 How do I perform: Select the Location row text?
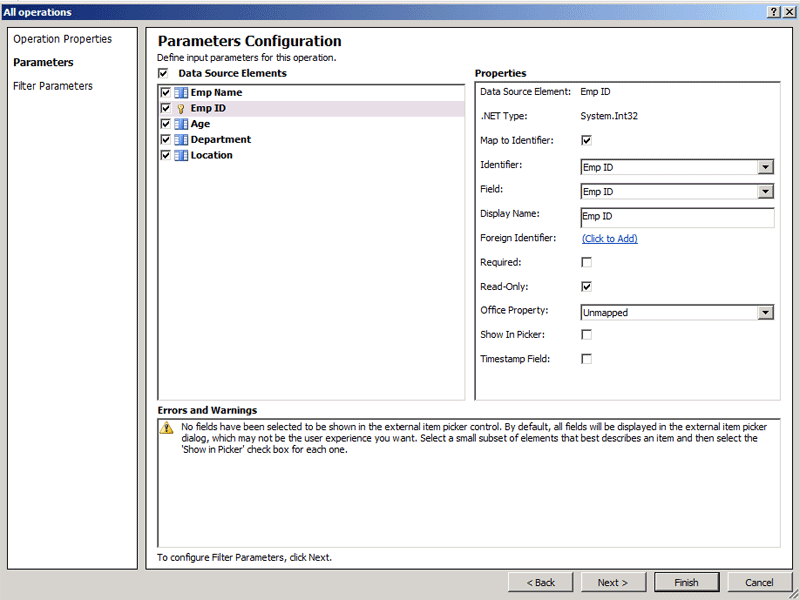coord(211,156)
